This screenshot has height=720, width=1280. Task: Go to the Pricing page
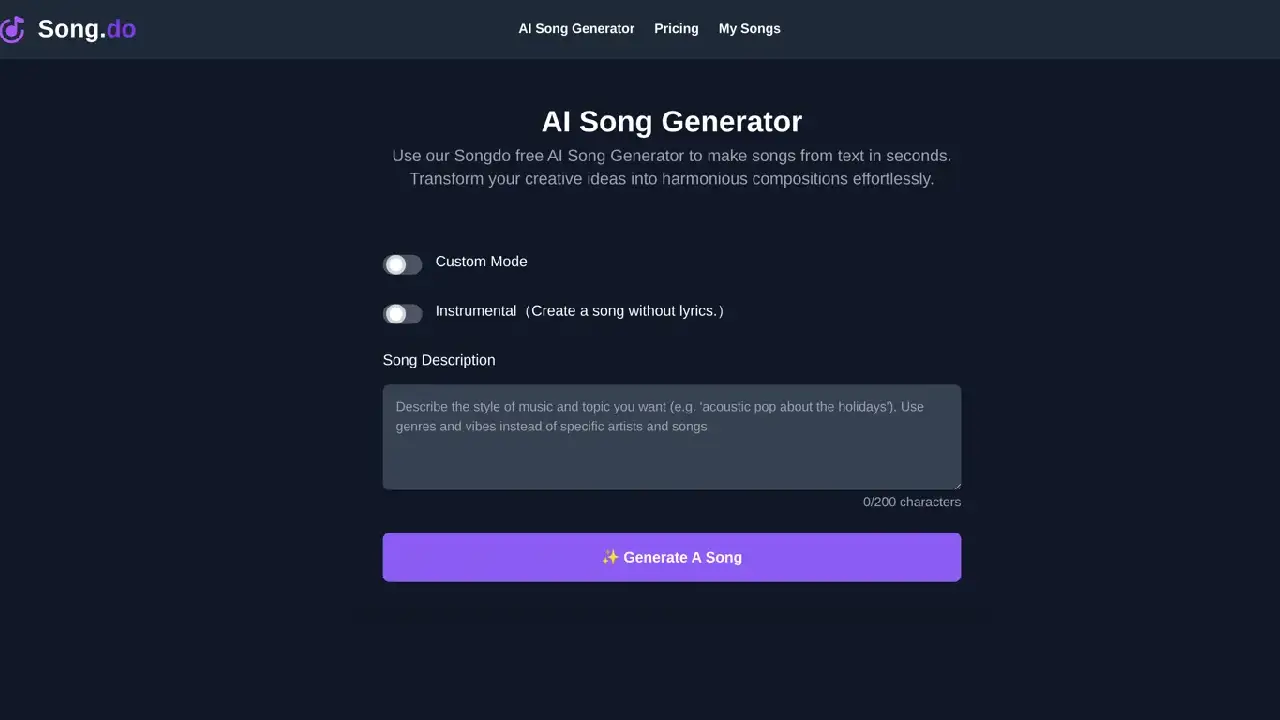click(676, 29)
